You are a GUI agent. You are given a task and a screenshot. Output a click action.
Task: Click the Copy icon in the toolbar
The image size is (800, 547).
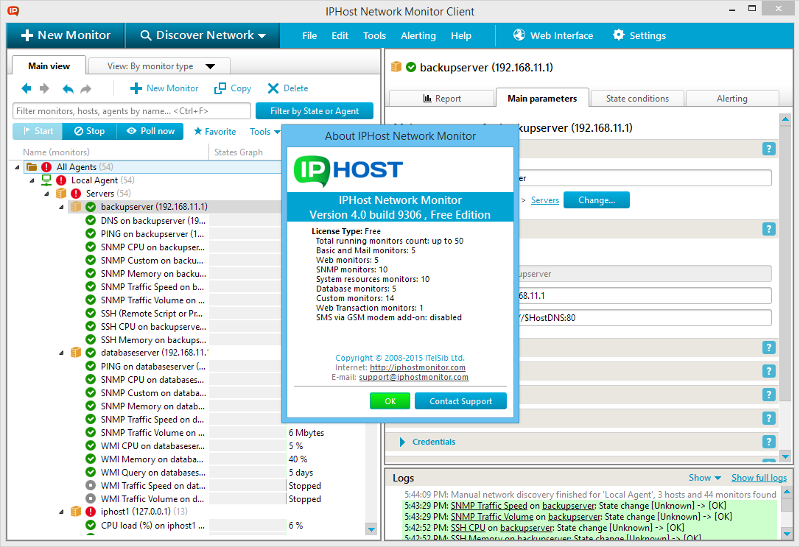219,89
